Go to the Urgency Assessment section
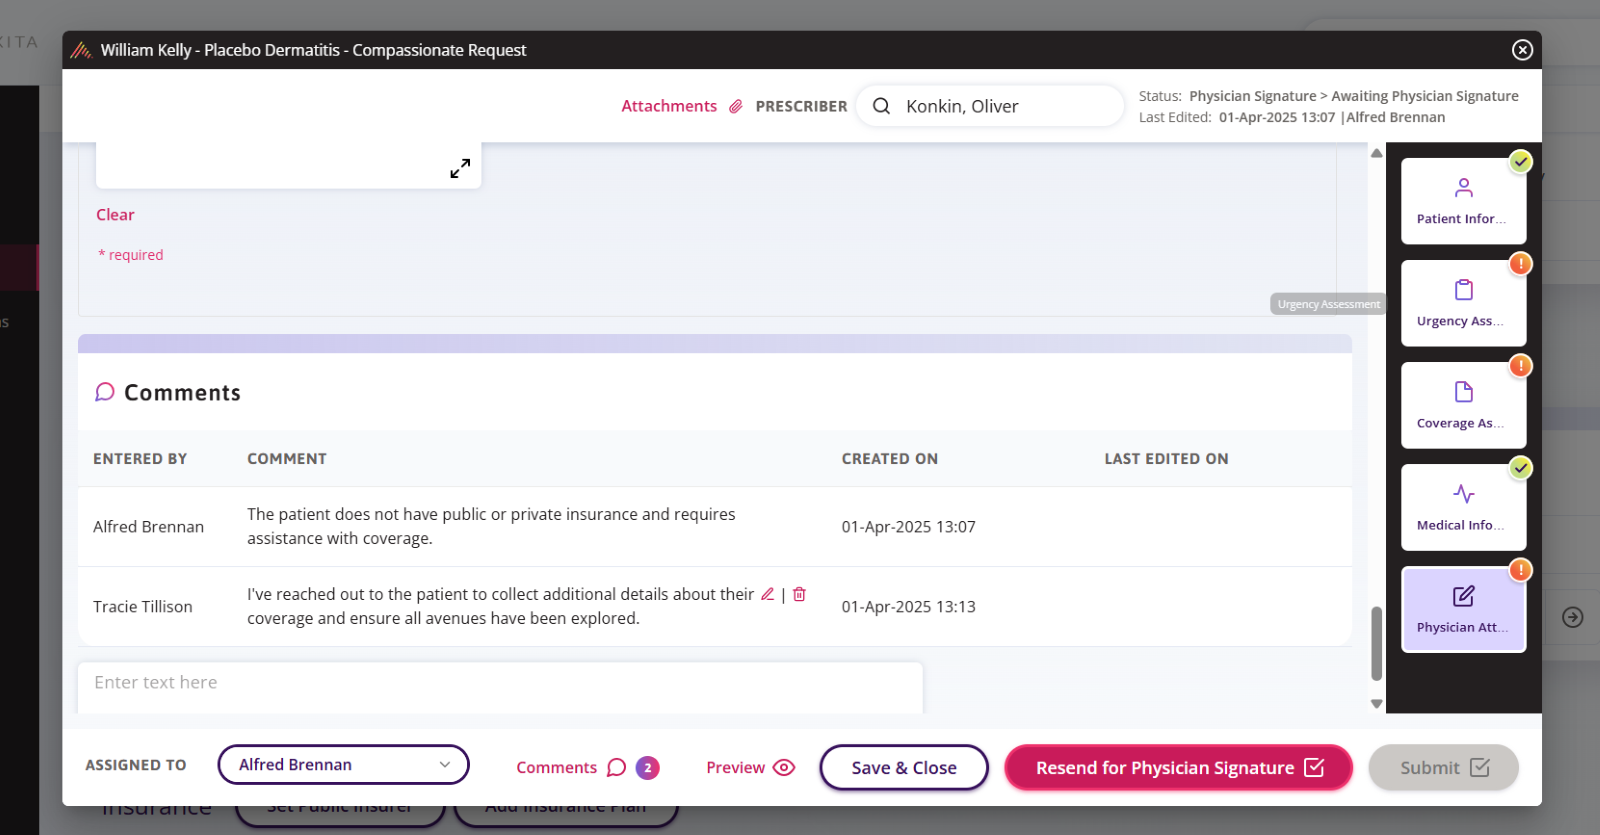Image resolution: width=1600 pixels, height=835 pixels. click(1463, 303)
